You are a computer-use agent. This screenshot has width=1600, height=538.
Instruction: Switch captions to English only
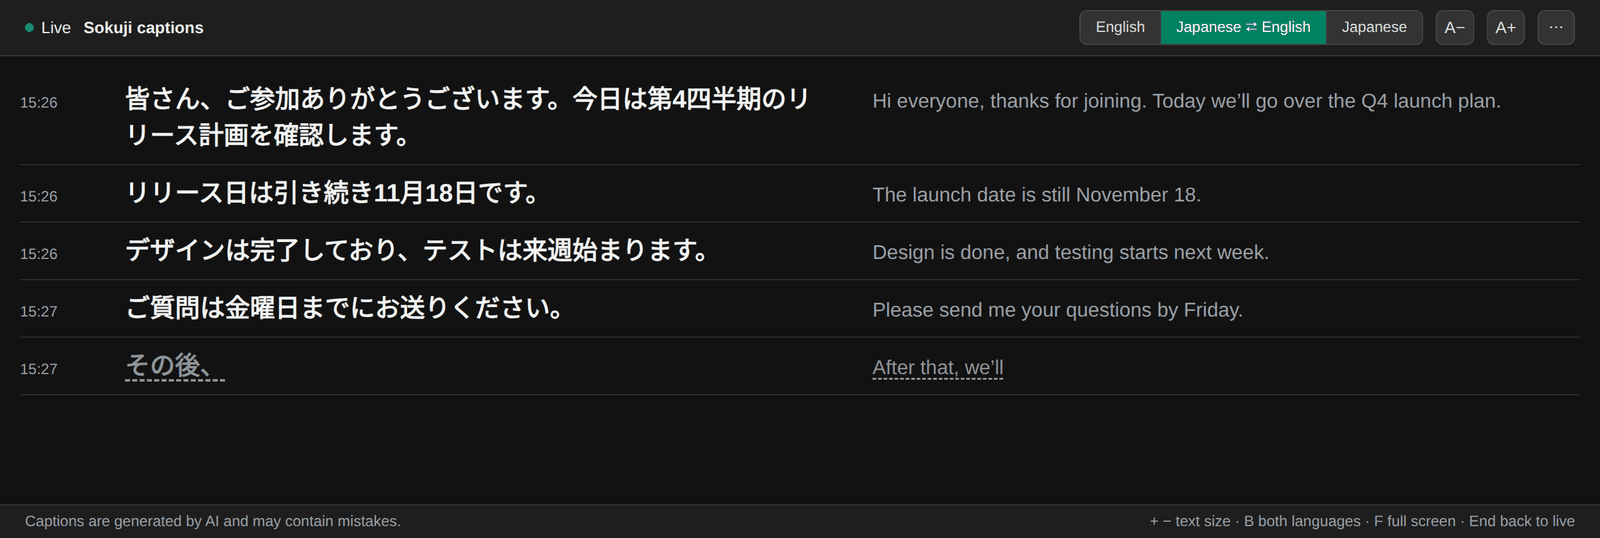pos(1120,27)
